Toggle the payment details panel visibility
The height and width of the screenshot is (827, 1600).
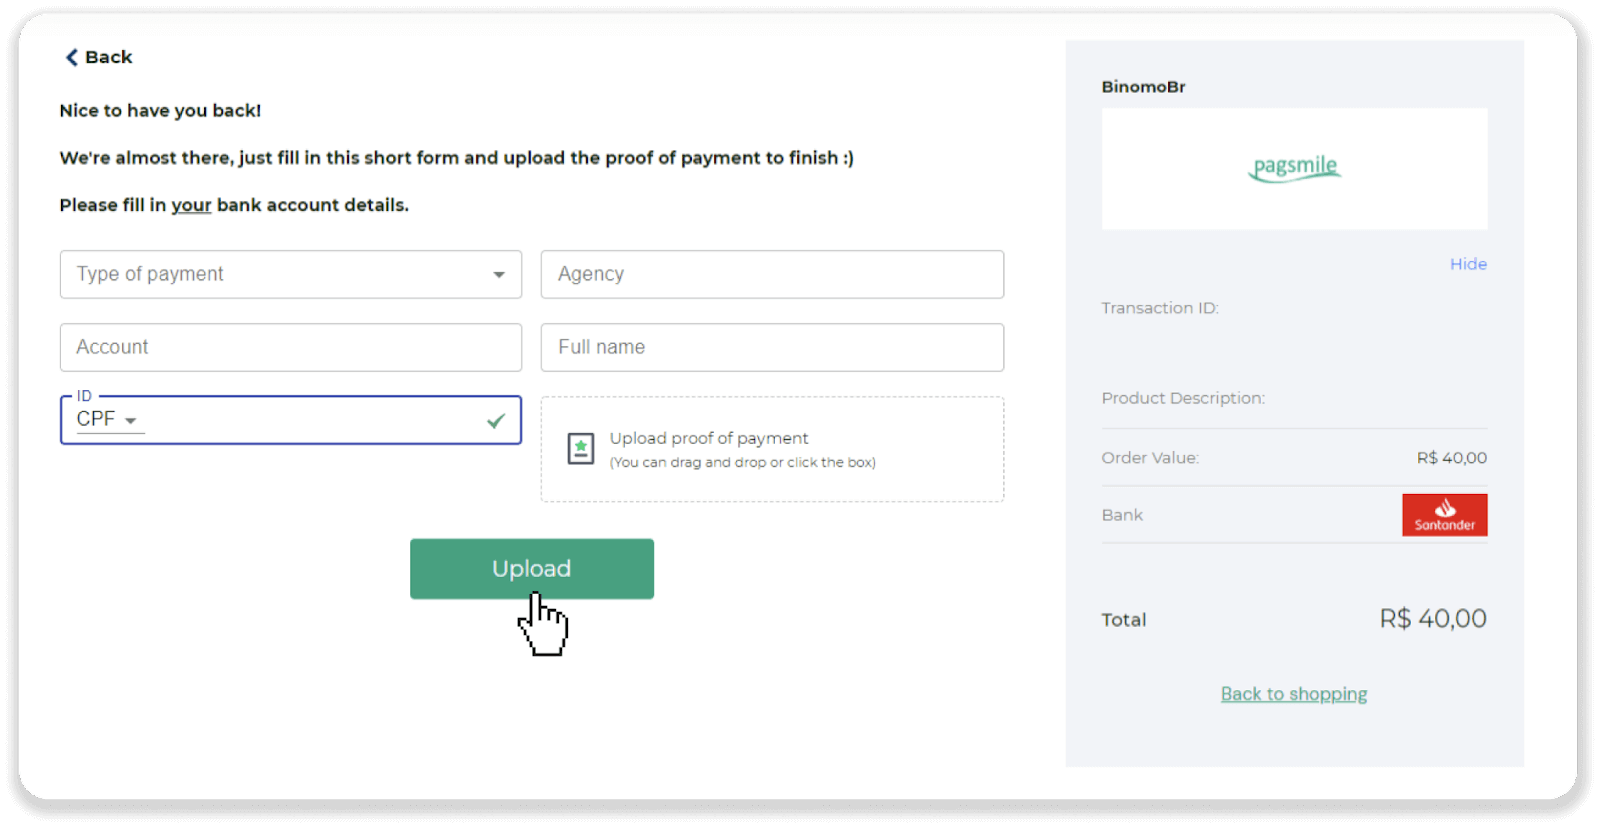[x=1467, y=264]
